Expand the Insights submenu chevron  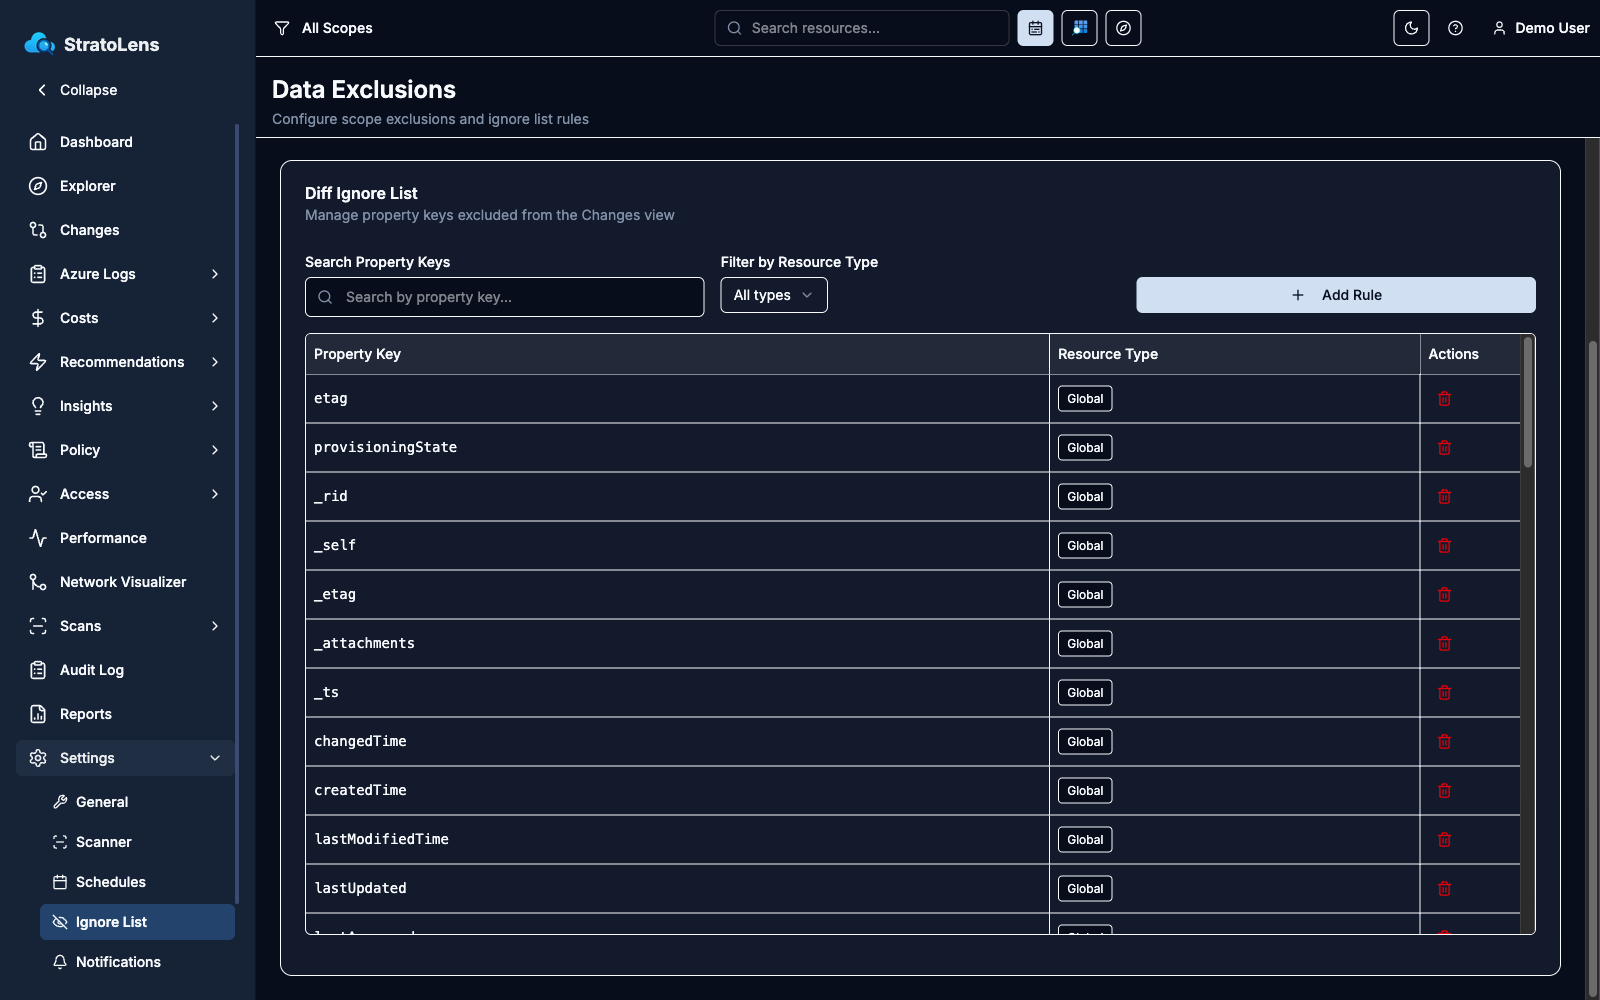pos(215,406)
